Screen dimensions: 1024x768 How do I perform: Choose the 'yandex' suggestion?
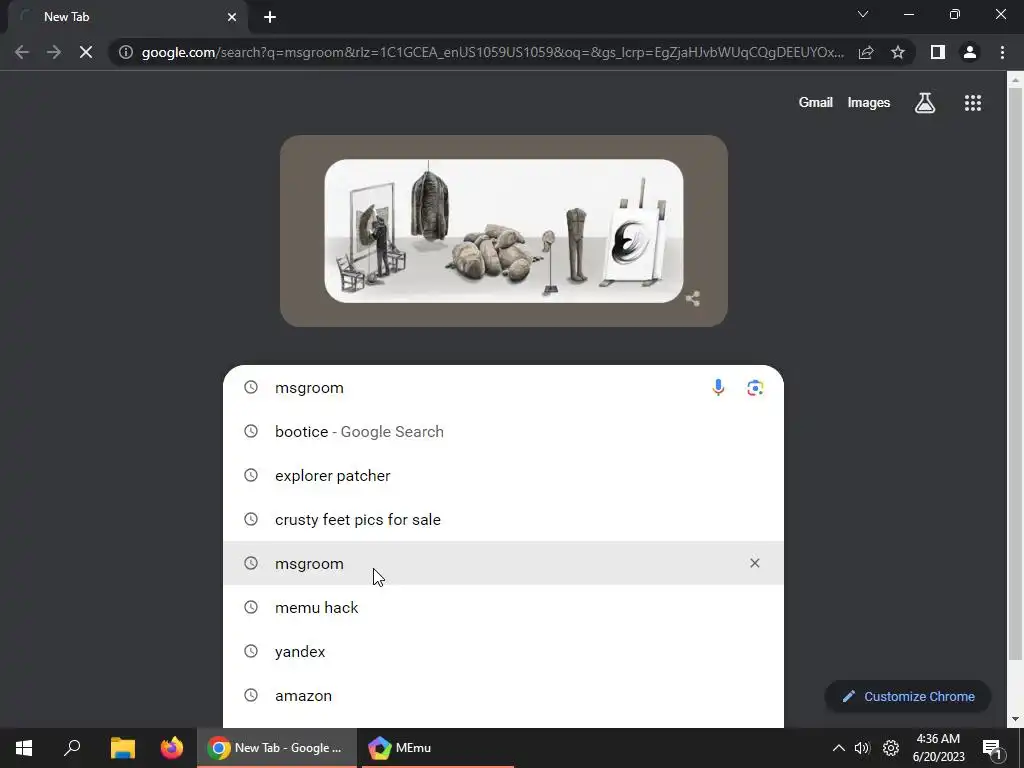click(x=504, y=651)
